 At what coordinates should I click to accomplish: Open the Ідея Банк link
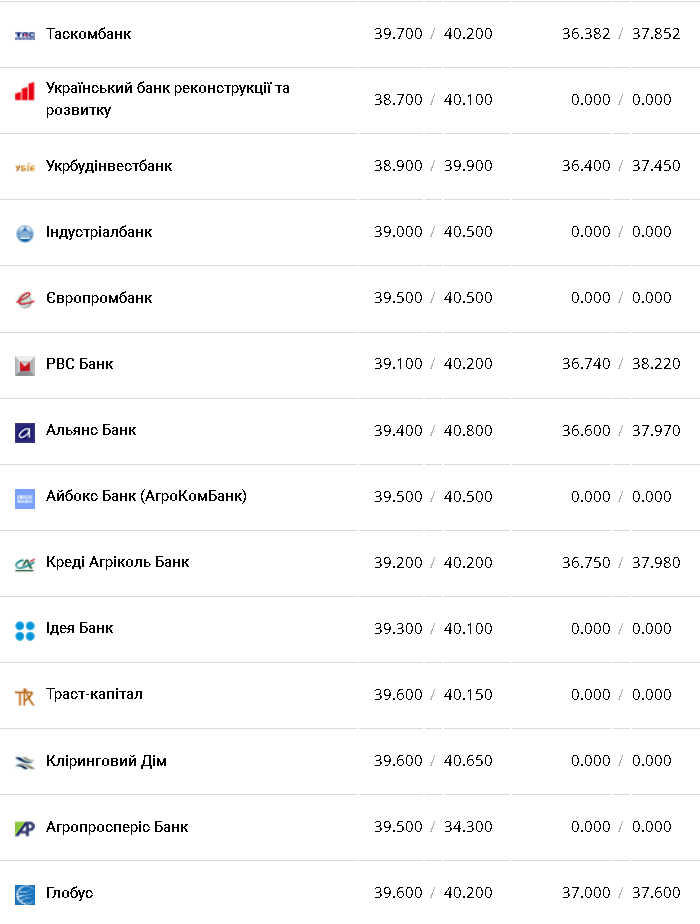[x=79, y=628]
